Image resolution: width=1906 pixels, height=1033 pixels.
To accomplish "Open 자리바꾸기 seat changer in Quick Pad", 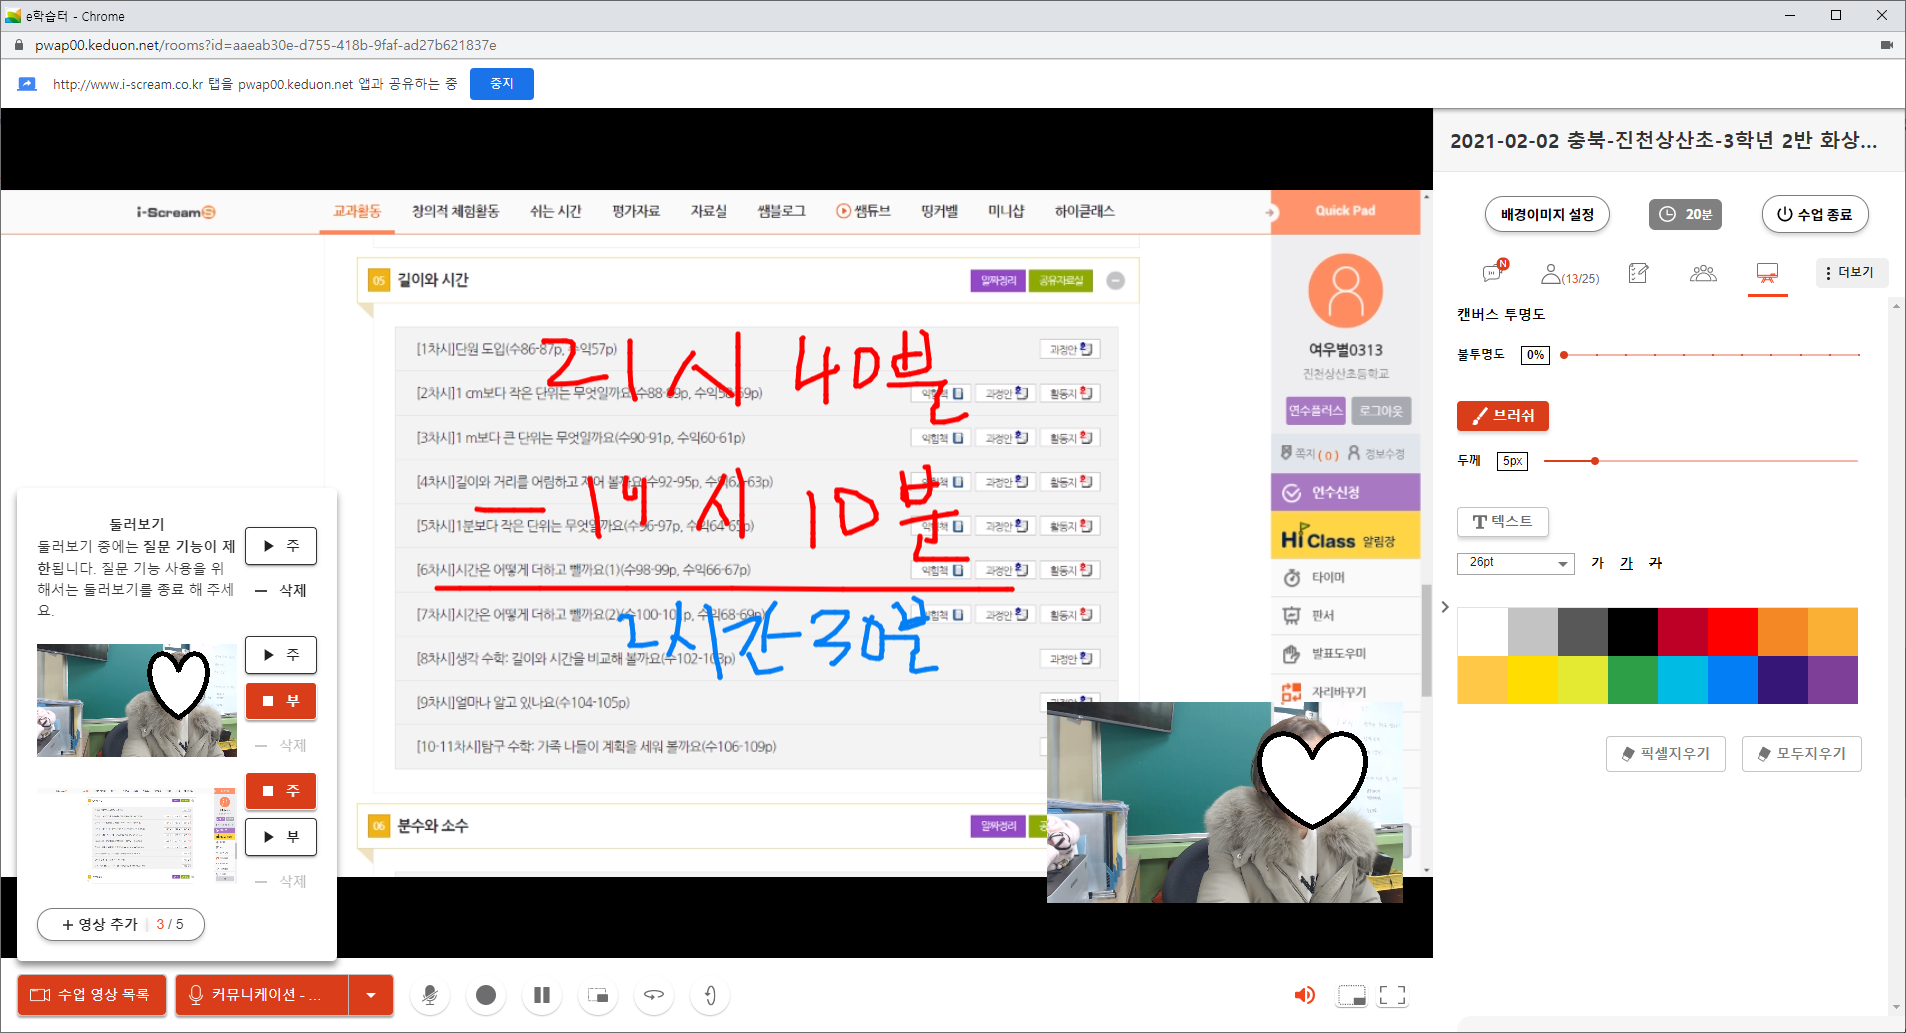I will (1345, 691).
